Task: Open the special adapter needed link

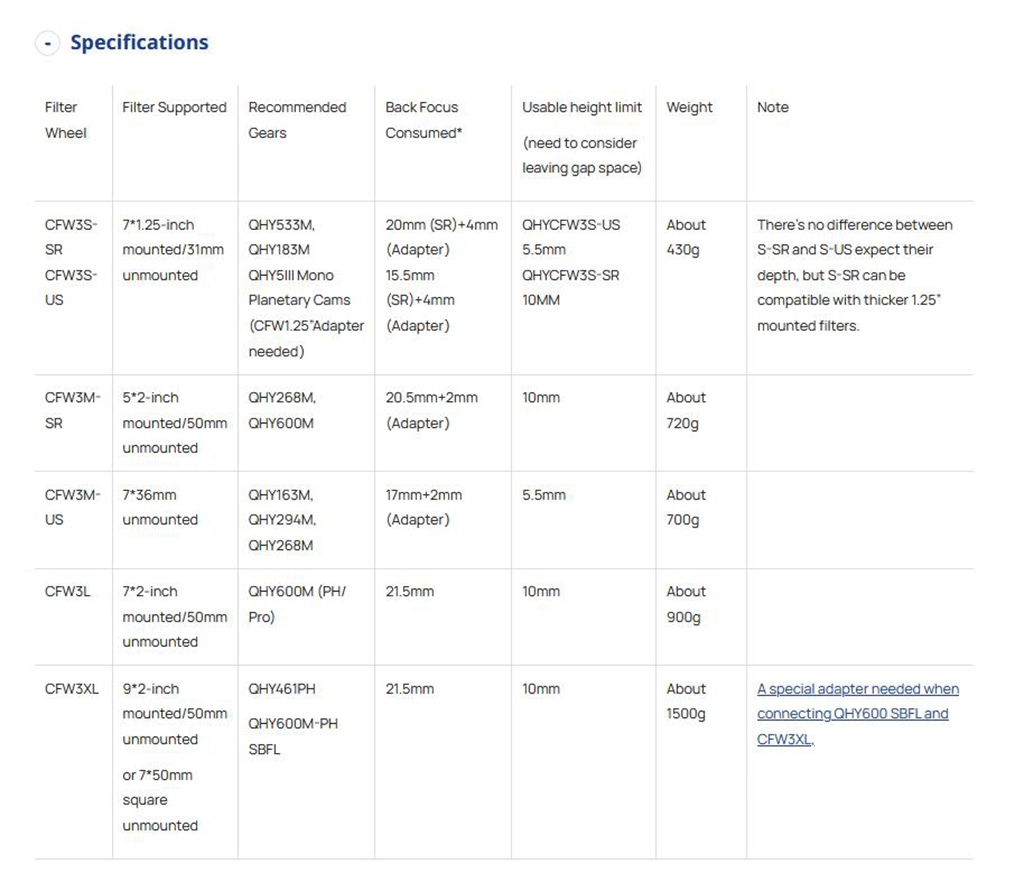Action: 857,714
